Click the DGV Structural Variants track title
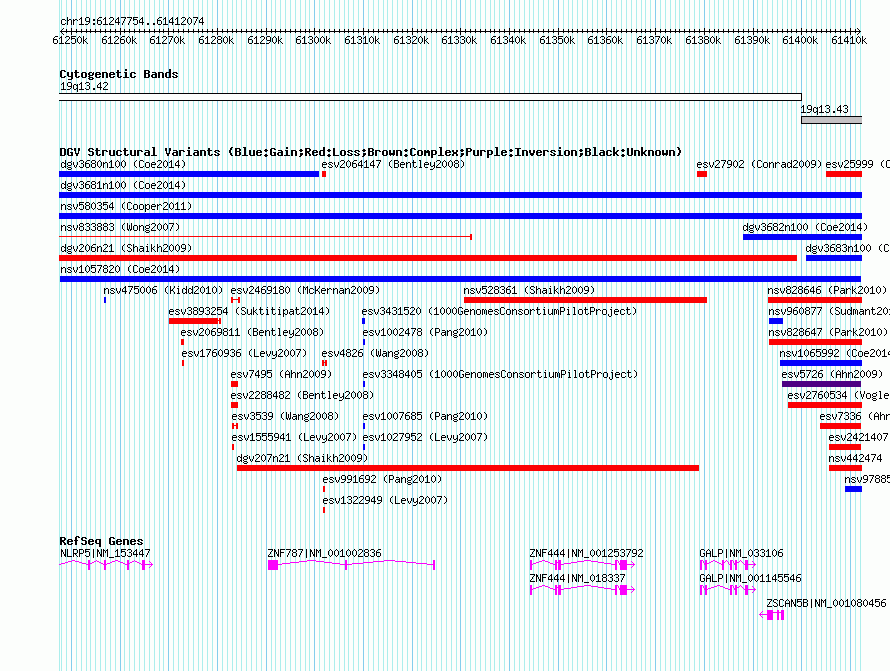Screen dimensions: 890x671 [370, 152]
